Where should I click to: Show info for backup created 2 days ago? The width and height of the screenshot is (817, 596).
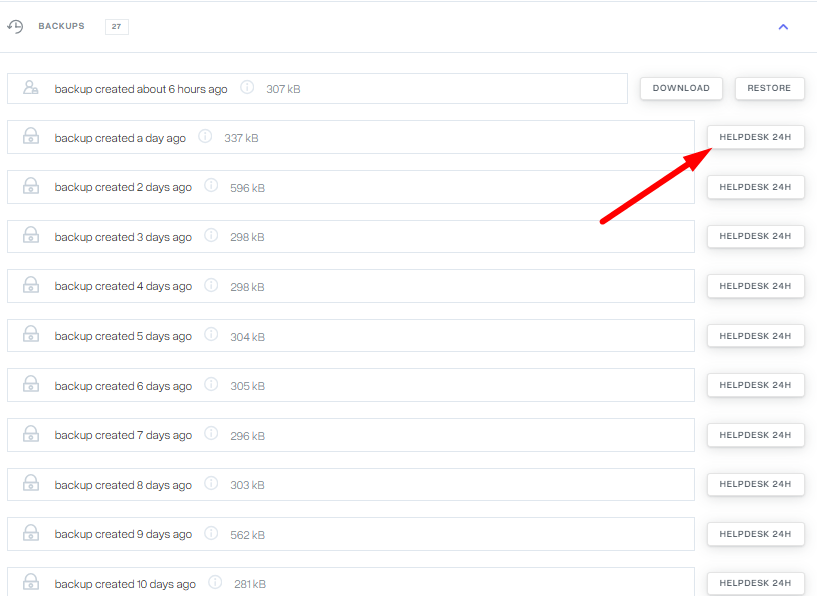[x=211, y=185]
